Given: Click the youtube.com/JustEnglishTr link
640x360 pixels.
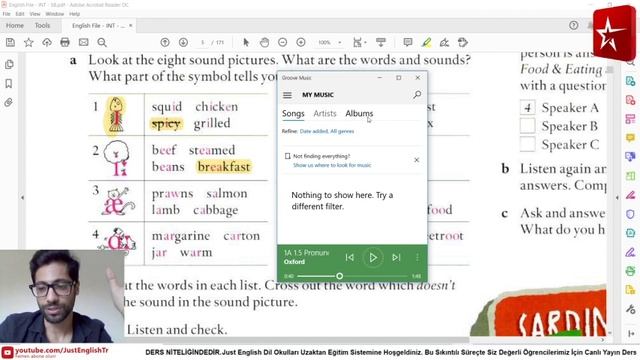Looking at the screenshot, I should coord(62,350).
